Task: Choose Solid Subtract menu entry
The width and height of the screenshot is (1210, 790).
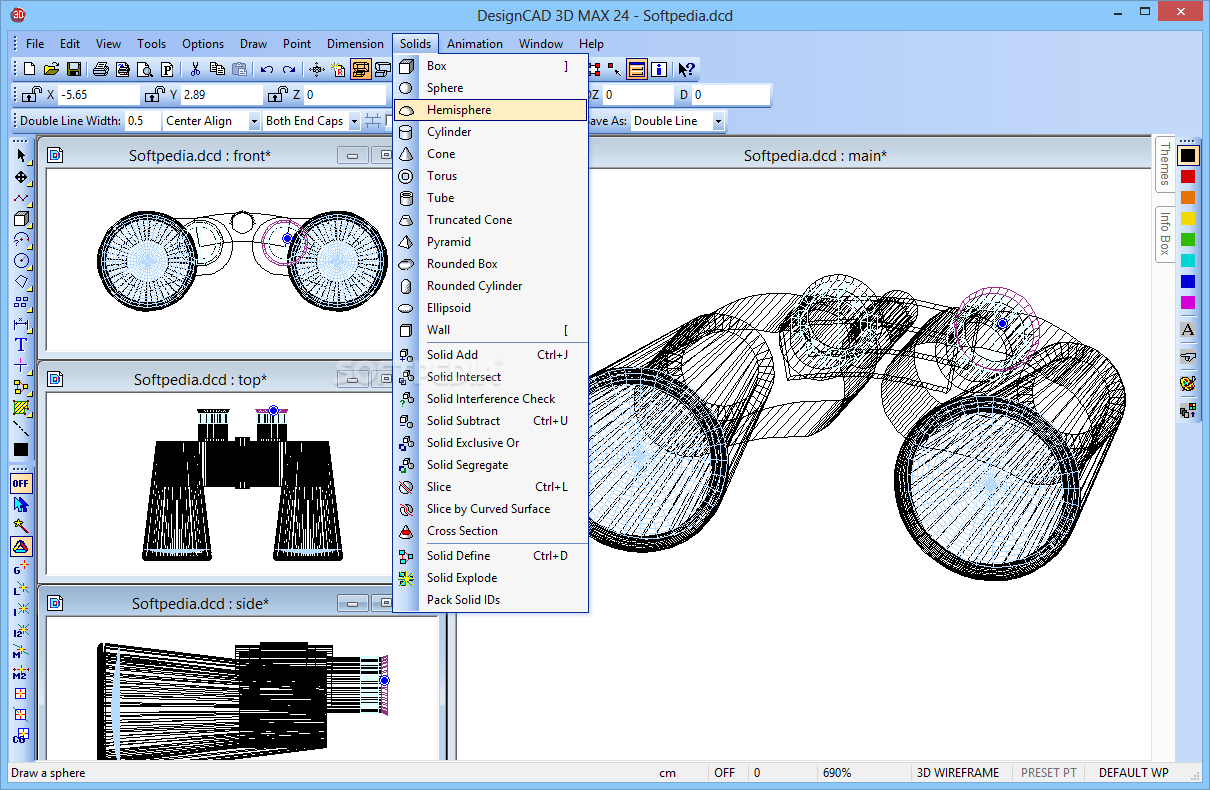Action: pyautogui.click(x=490, y=421)
